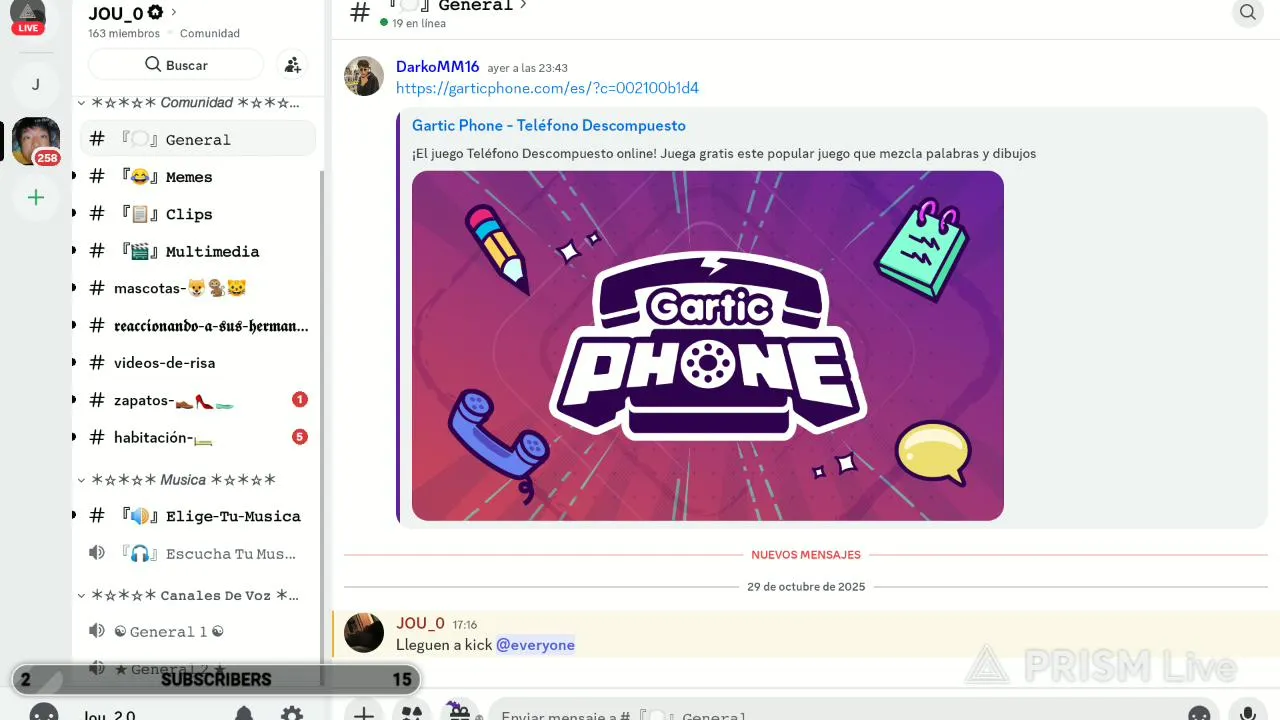The height and width of the screenshot is (720, 1280).
Task: Click the plus attachment icon in message bar
Action: coord(364,714)
